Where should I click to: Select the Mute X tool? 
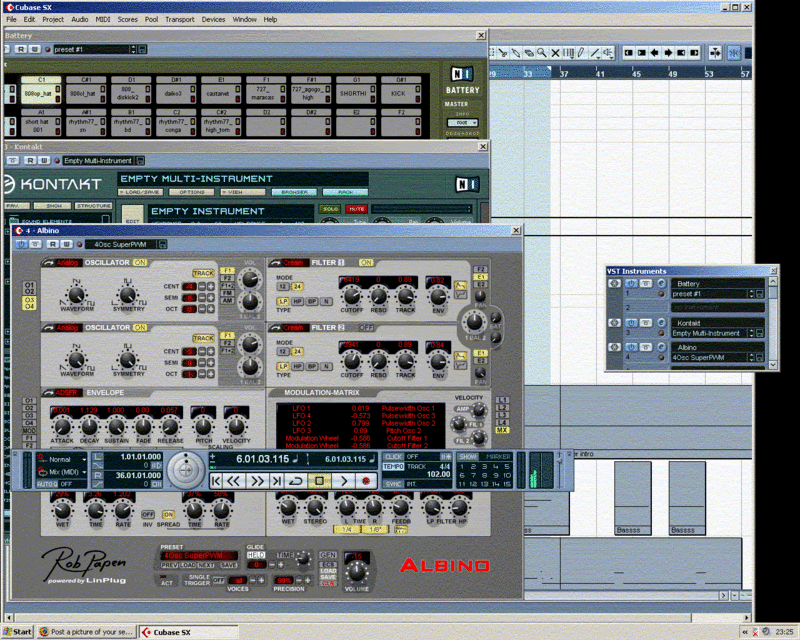[555, 53]
